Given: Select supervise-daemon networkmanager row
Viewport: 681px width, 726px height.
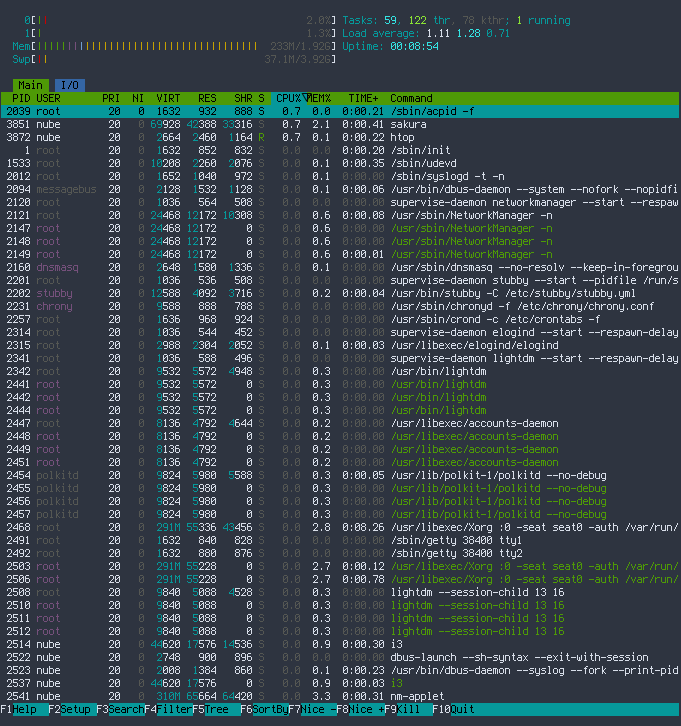Looking at the screenshot, I should [x=340, y=202].
